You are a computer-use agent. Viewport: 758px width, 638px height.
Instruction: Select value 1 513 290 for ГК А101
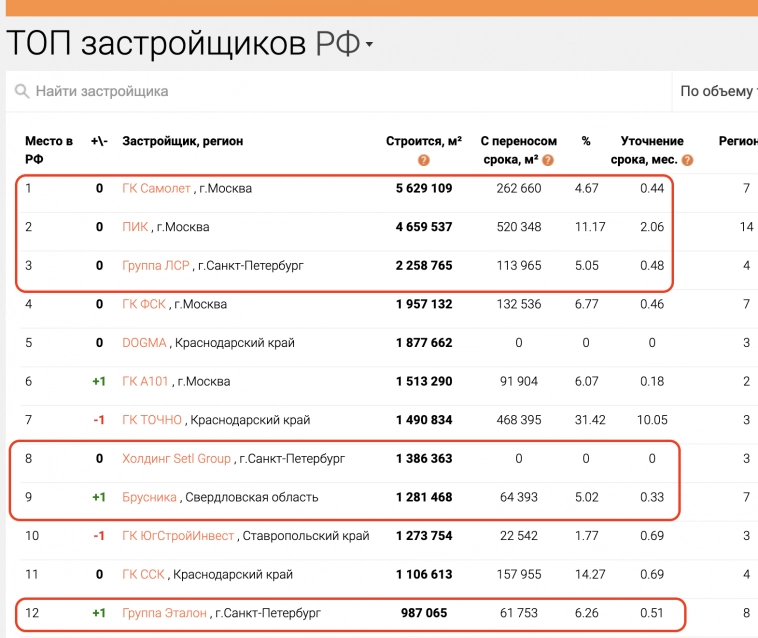click(x=424, y=382)
